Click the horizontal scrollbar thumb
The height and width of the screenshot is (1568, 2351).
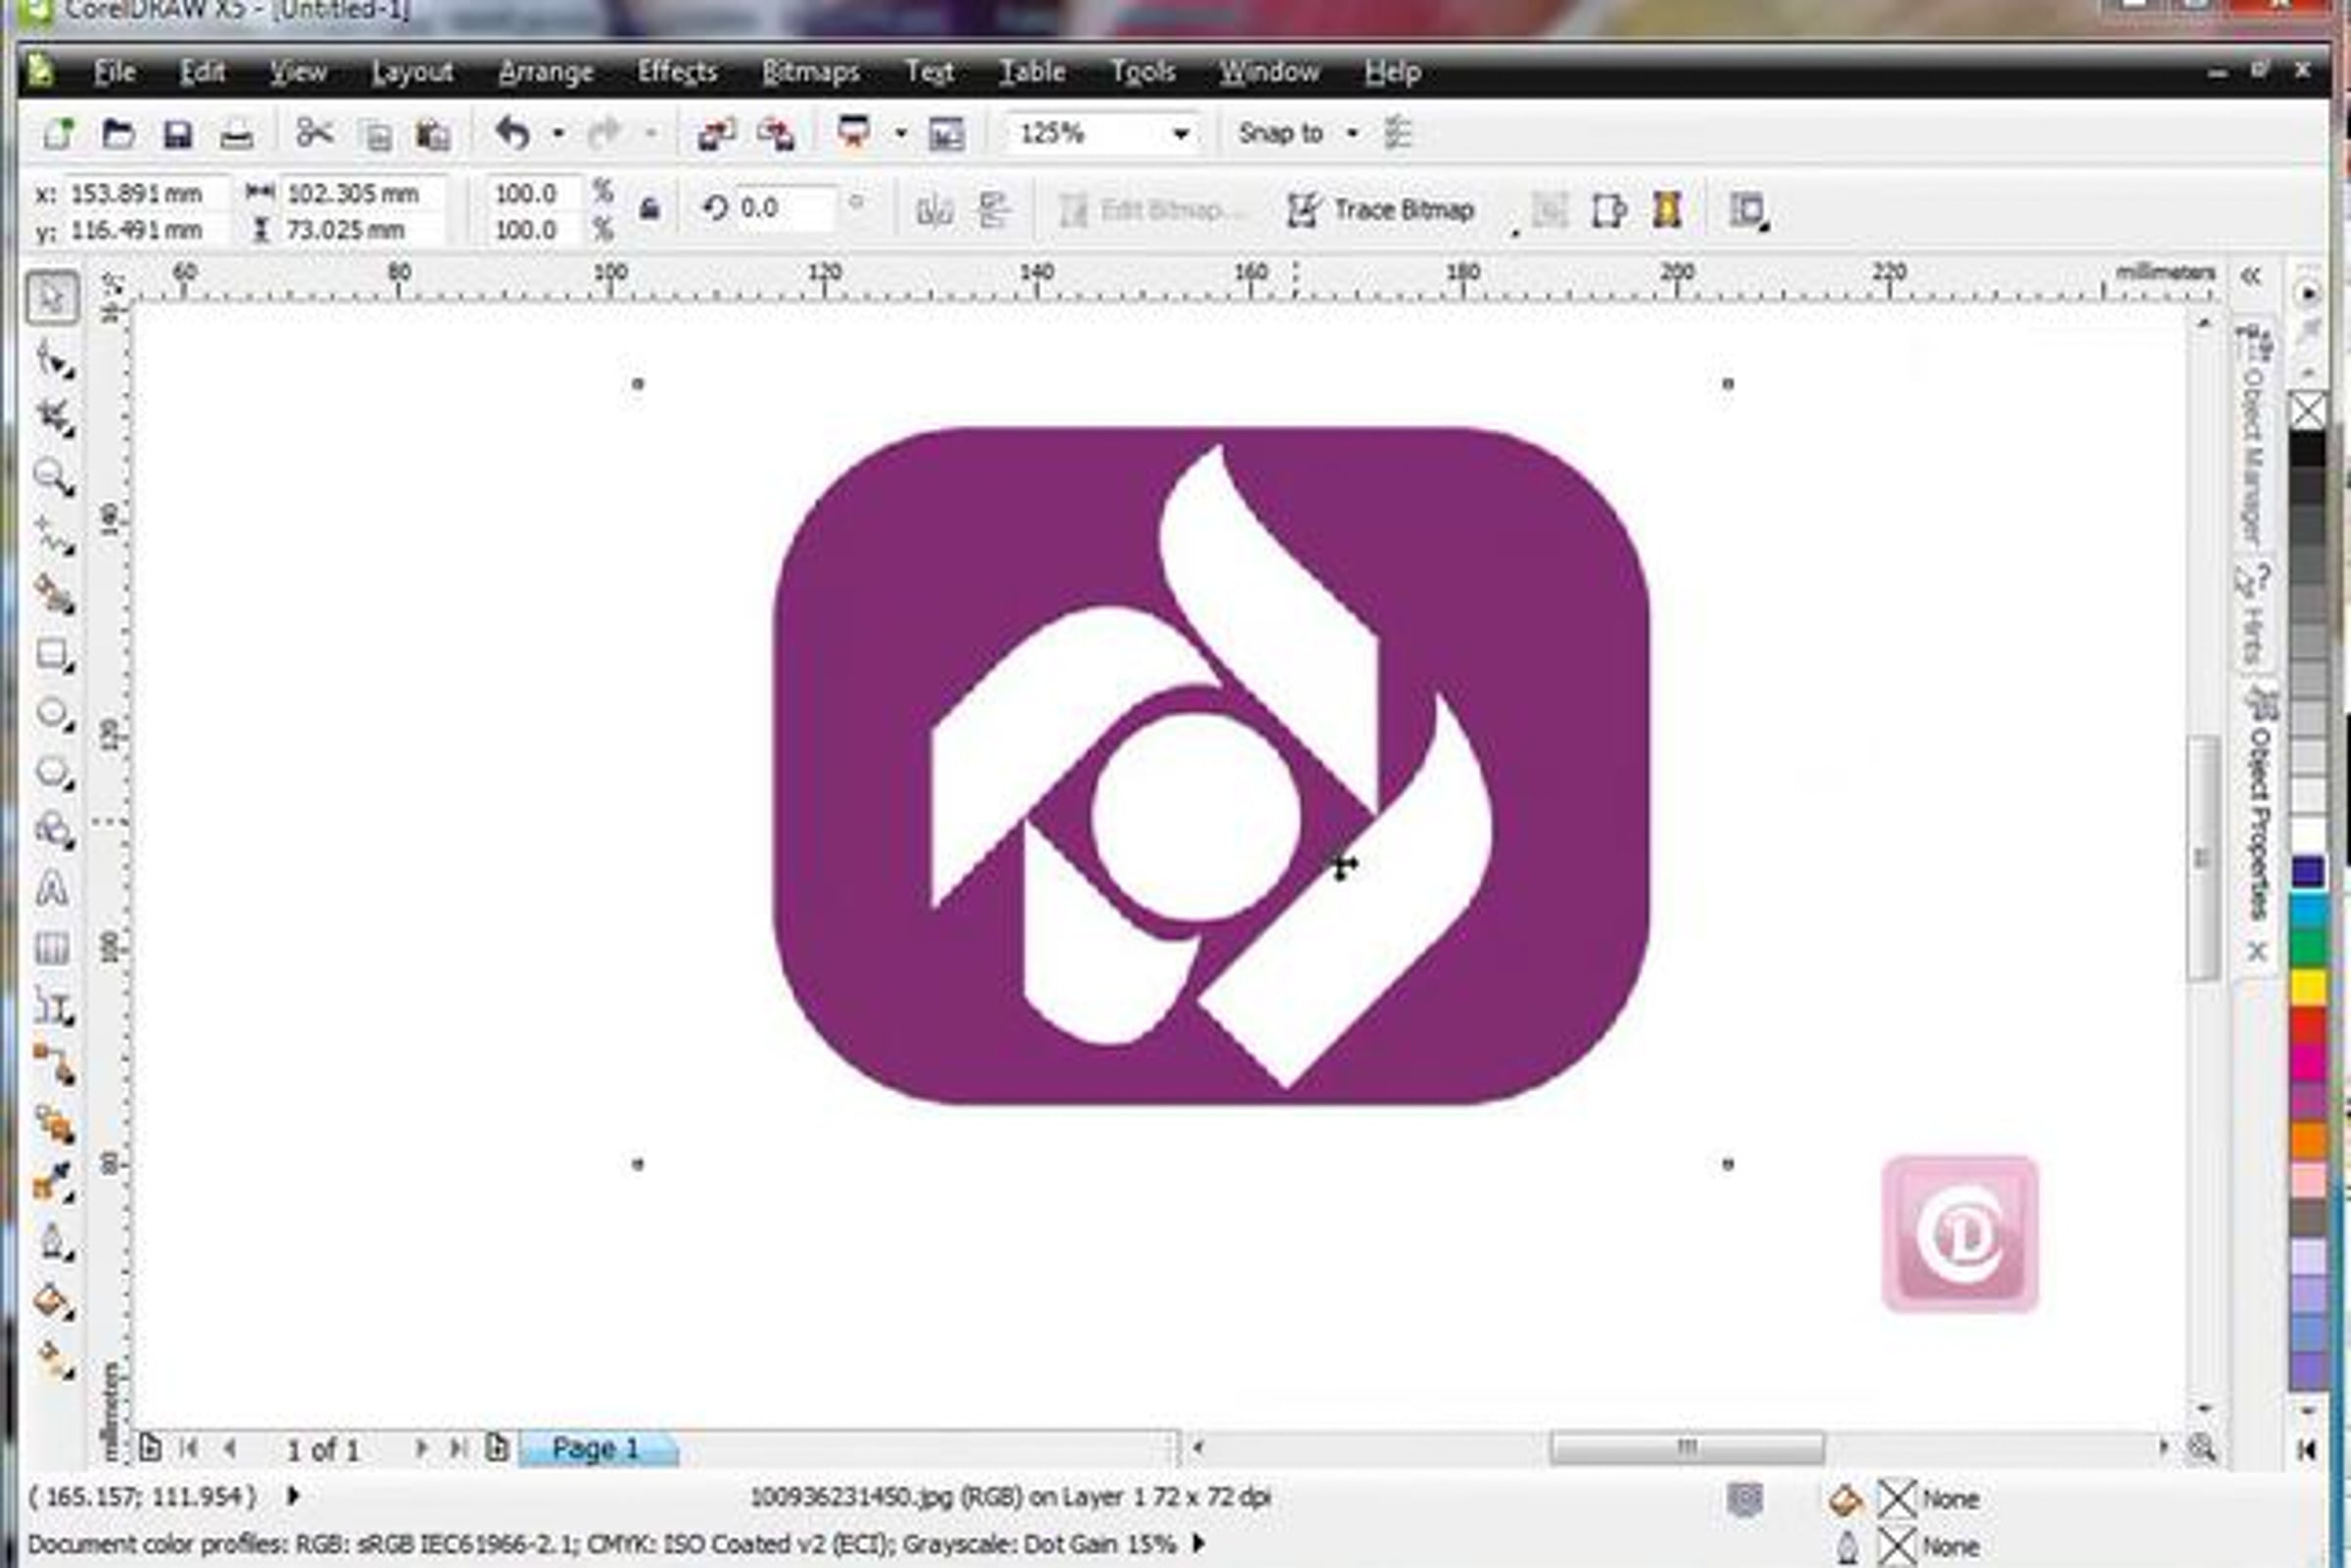tap(1687, 1447)
